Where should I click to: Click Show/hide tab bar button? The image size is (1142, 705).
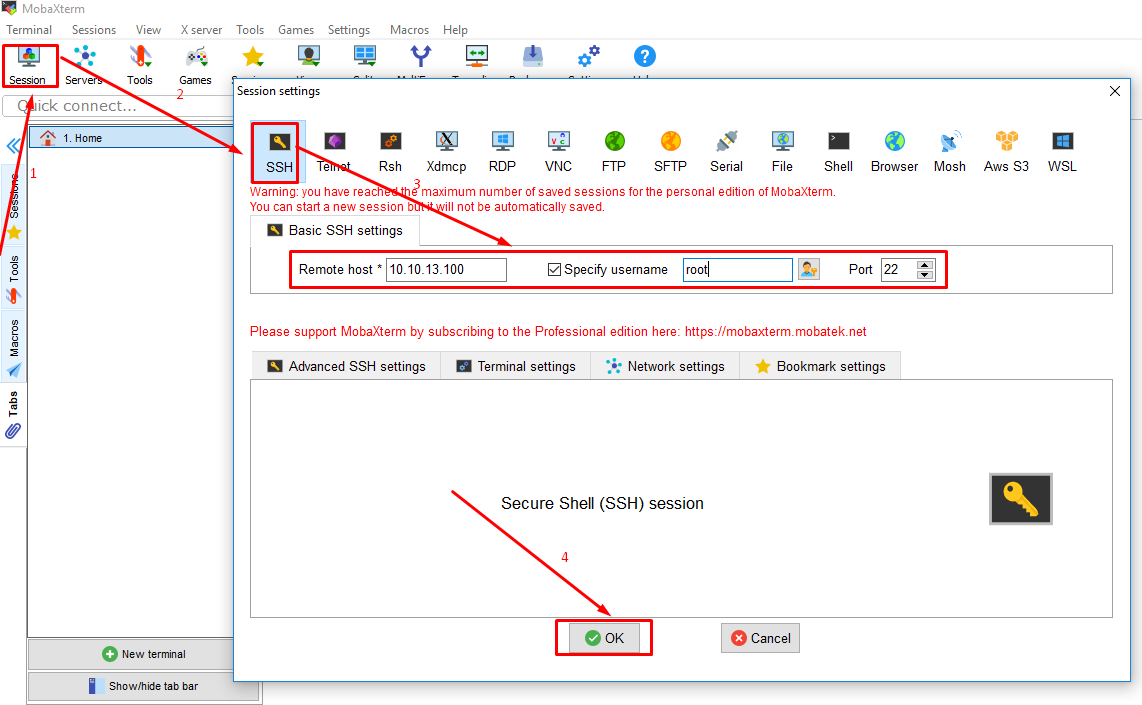(x=144, y=686)
